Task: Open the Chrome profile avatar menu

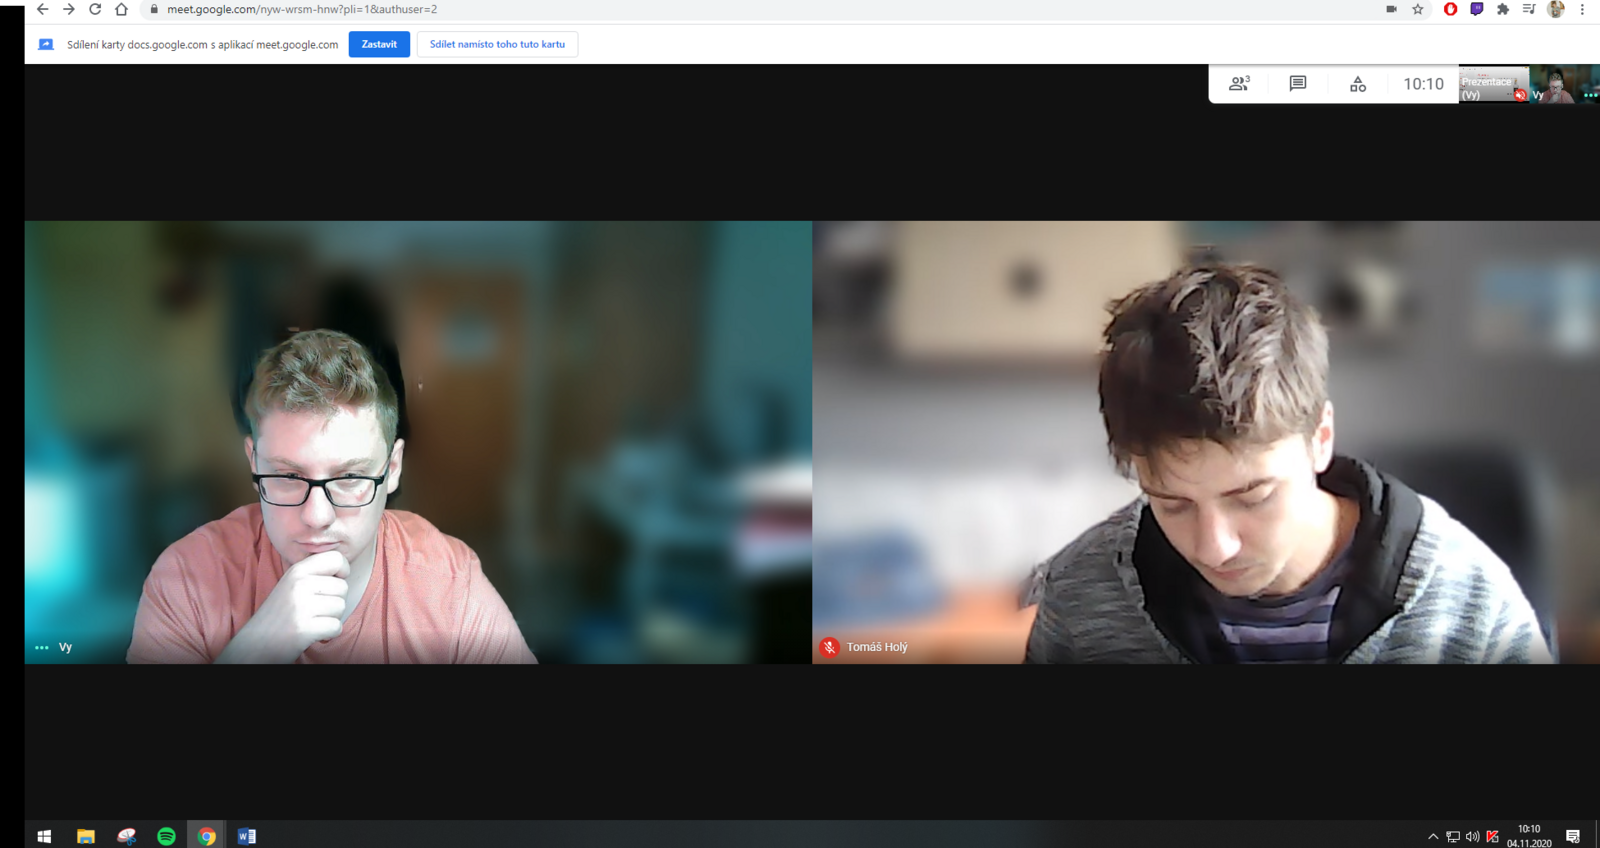Action: point(1555,9)
